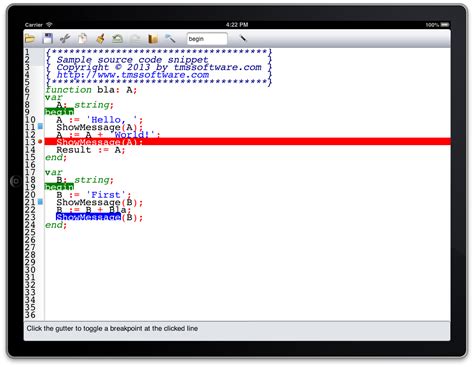The image size is (474, 367).
Task: Click the 'World!' string on line 12
Action: (x=134, y=135)
